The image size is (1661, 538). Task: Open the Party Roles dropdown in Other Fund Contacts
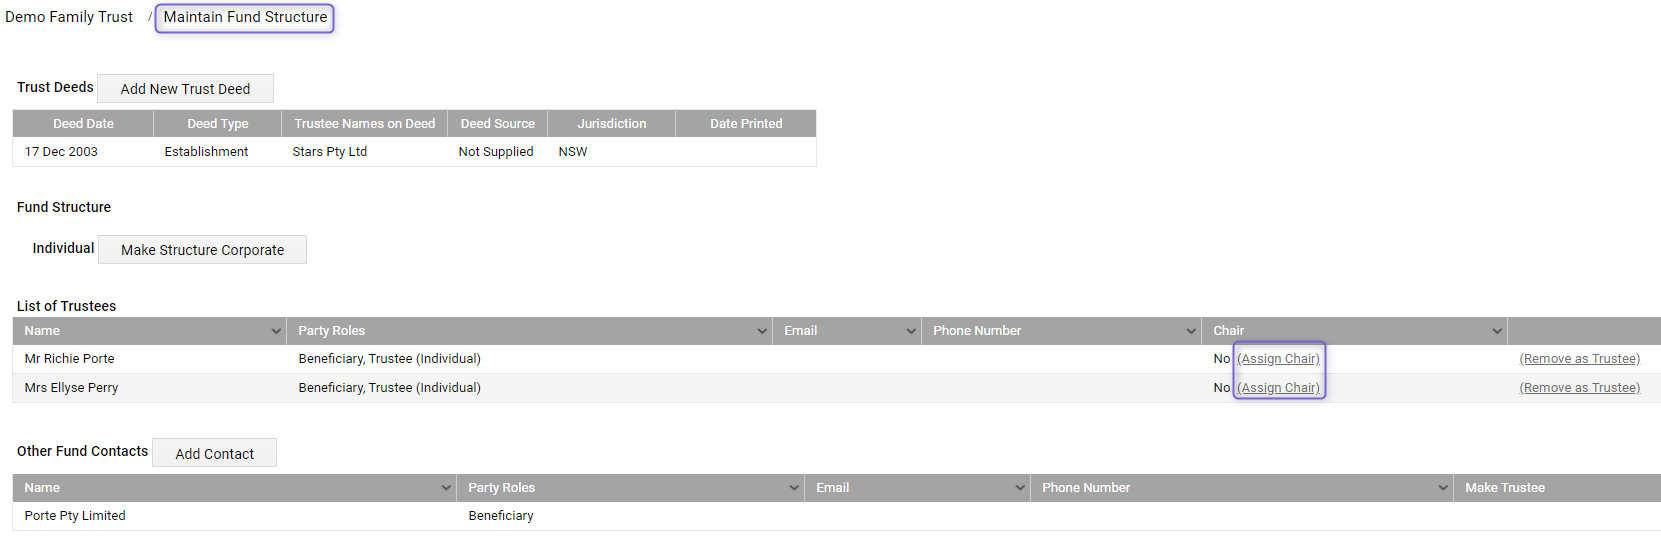coord(794,488)
